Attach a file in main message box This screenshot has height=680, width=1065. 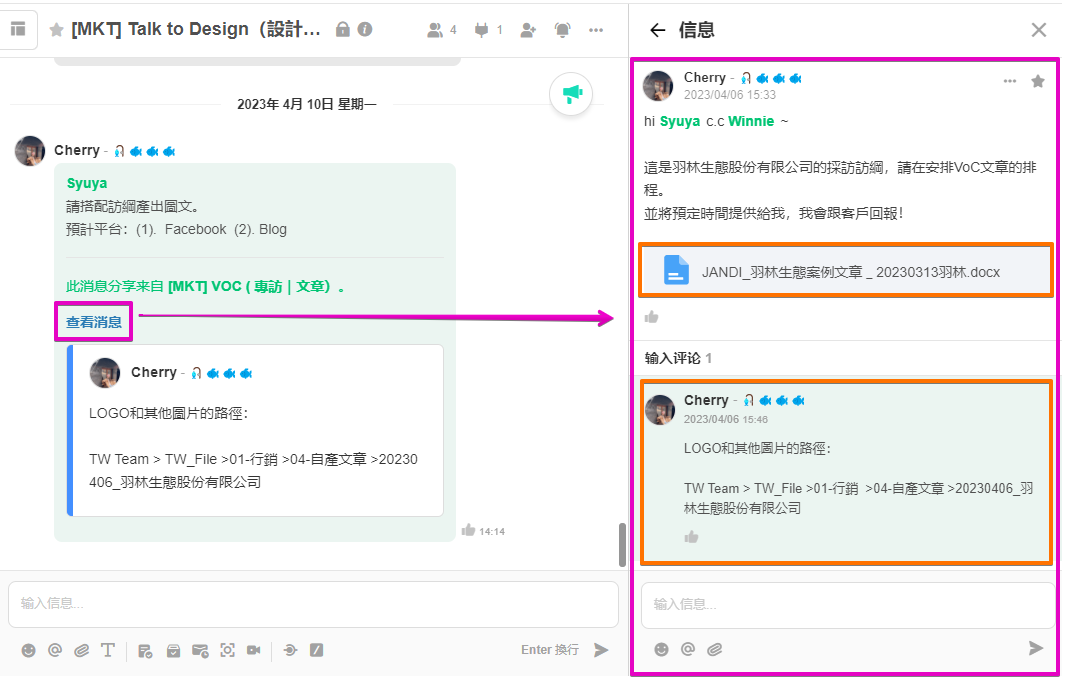82,650
